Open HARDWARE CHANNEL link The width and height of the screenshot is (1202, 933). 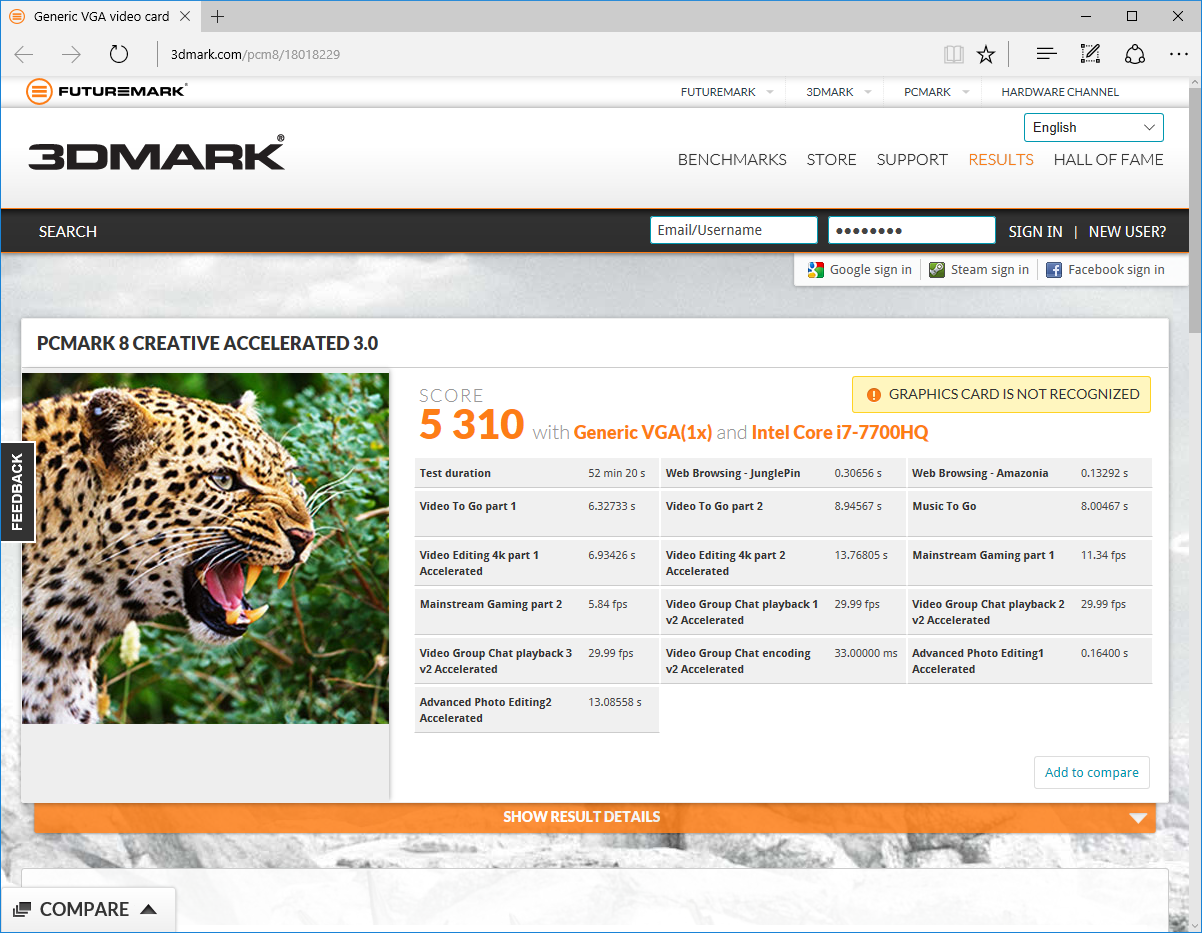1060,92
